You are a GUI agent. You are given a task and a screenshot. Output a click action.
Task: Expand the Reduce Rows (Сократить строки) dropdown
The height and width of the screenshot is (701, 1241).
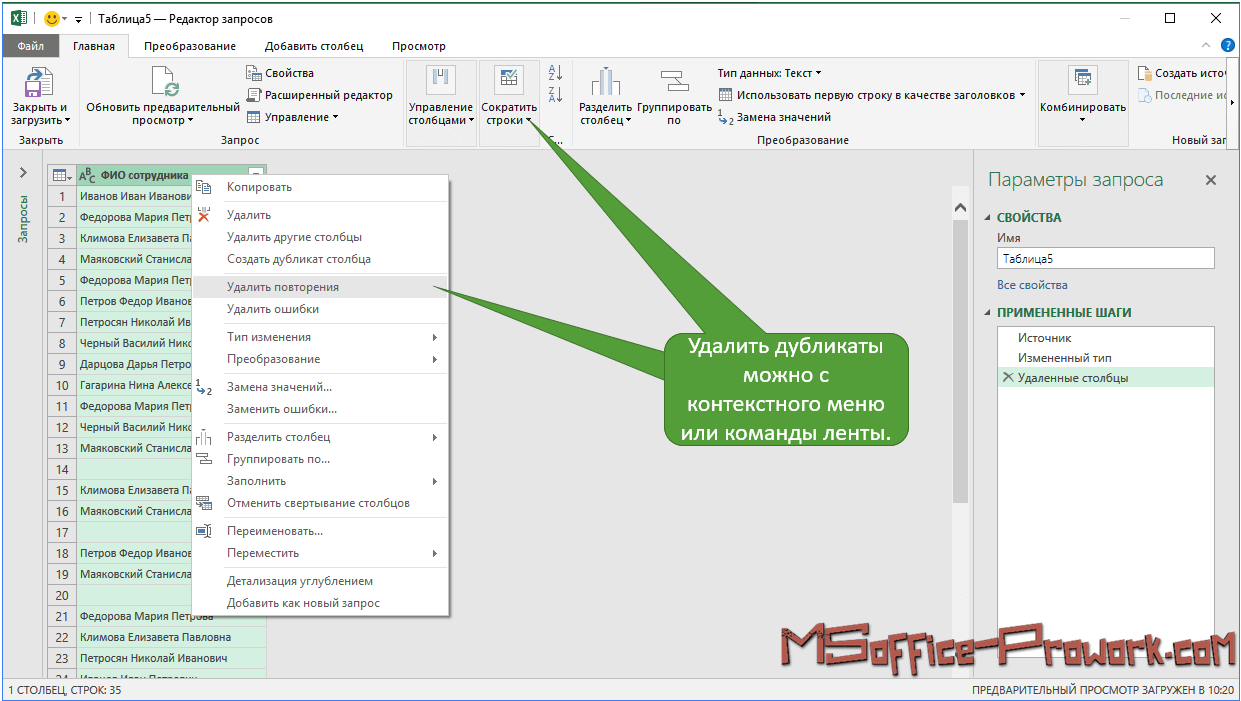[509, 113]
